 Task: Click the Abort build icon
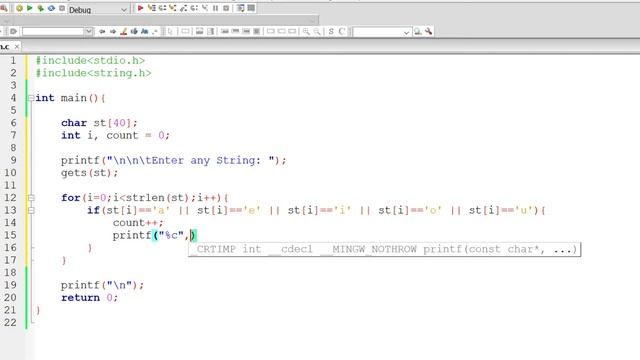click(x=62, y=8)
